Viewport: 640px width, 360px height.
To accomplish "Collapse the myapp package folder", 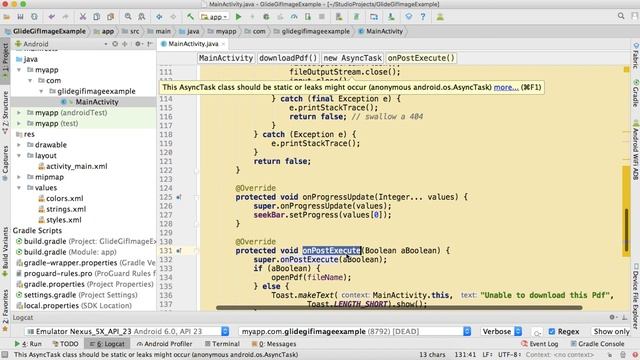I will [x=19, y=70].
